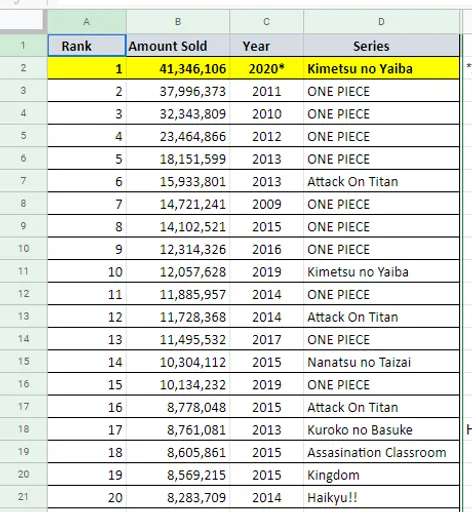
Task: Click the cell with 15,933,801
Action: pyautogui.click(x=178, y=181)
